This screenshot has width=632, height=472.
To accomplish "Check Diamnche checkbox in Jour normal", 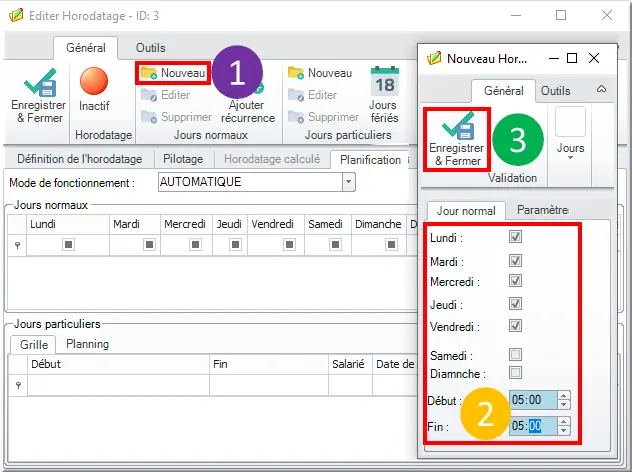I will (x=515, y=372).
